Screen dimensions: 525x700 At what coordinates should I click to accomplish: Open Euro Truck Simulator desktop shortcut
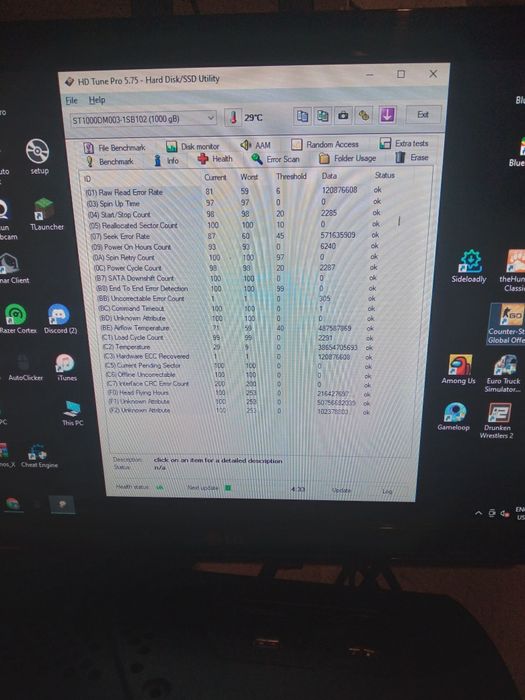tap(503, 374)
